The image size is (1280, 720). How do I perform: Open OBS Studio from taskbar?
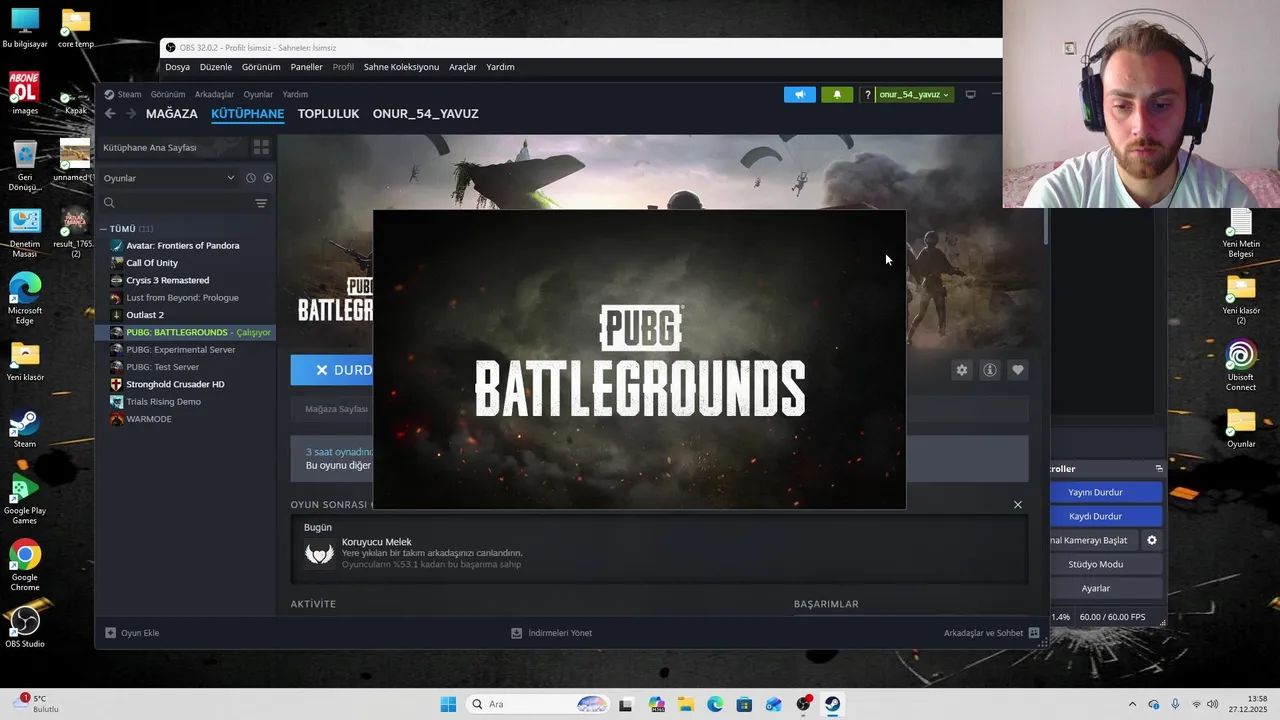[803, 704]
